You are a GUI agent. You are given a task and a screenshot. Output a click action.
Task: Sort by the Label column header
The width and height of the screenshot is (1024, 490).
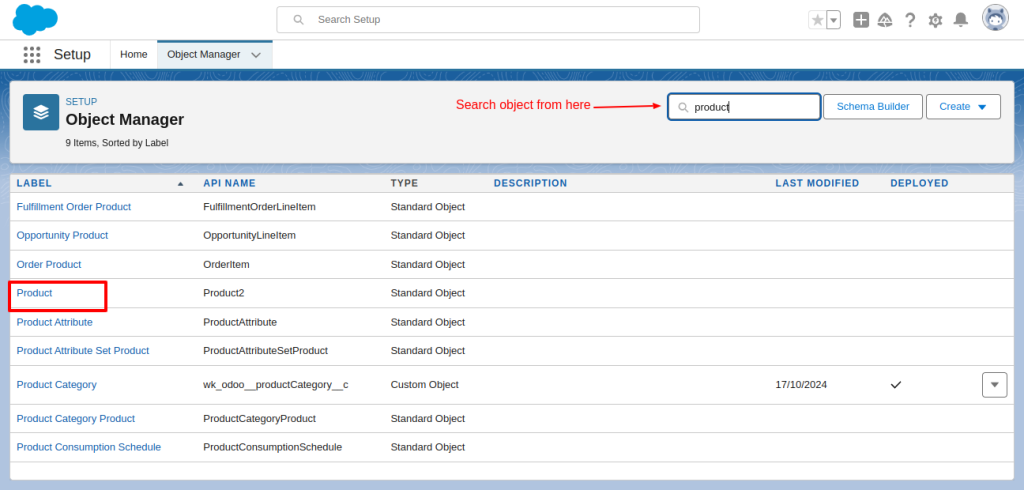34,184
